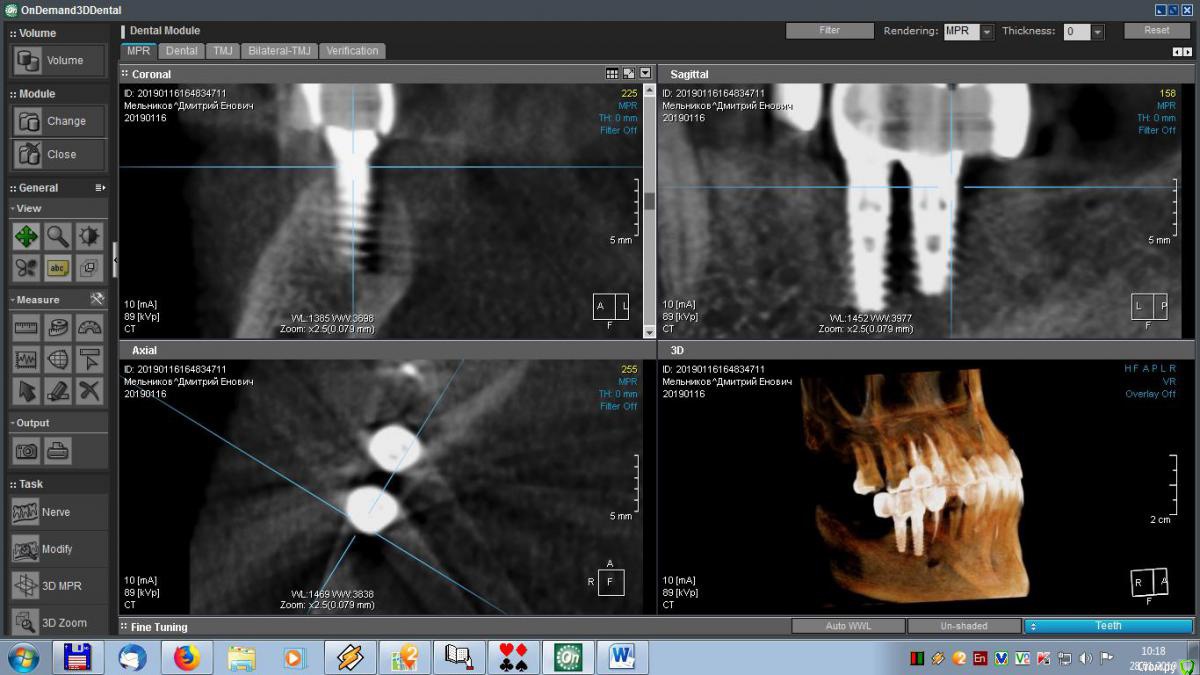The width and height of the screenshot is (1200, 675).
Task: Switch to the Verification tab
Action: click(x=352, y=51)
